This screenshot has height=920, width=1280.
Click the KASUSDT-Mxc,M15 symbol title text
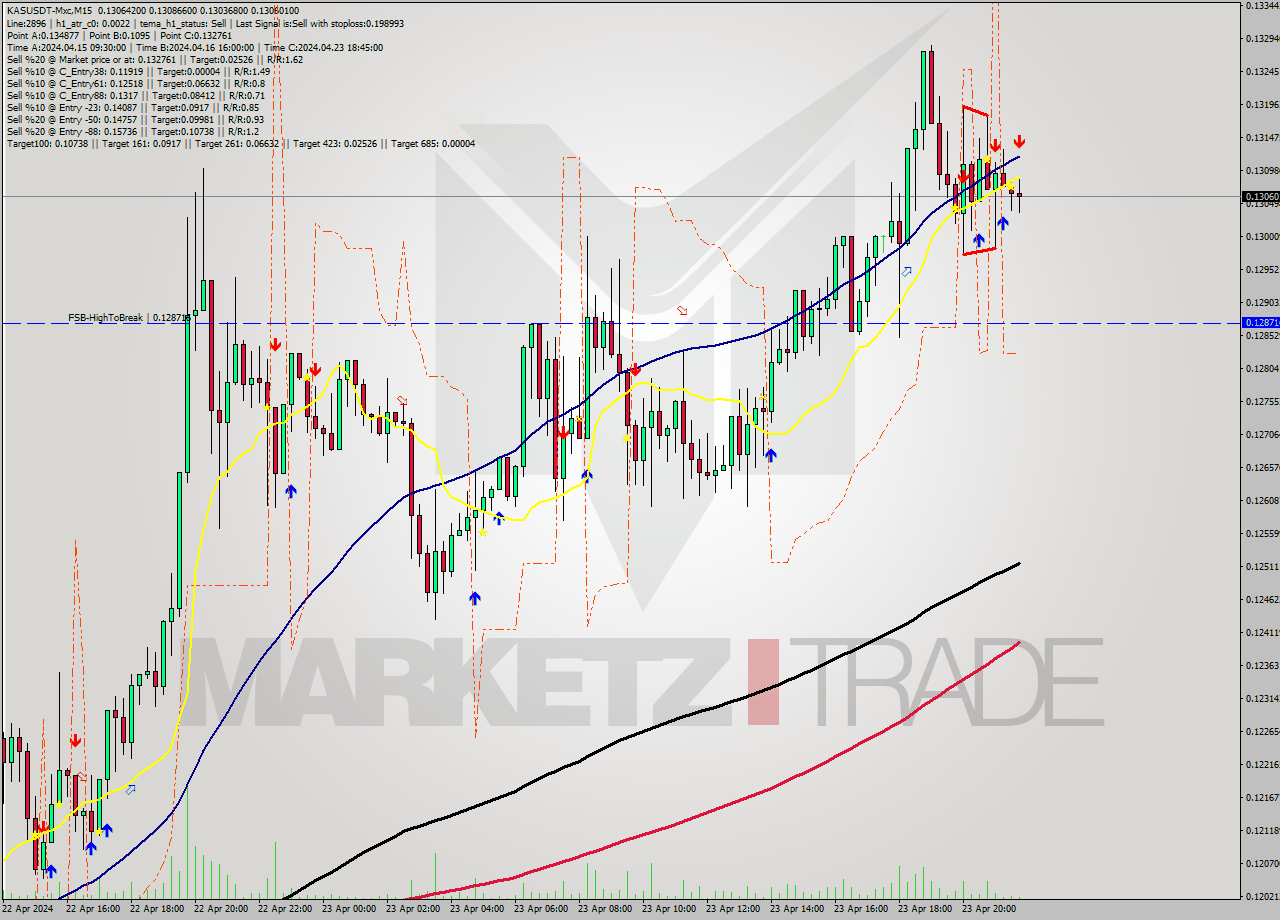click(49, 10)
